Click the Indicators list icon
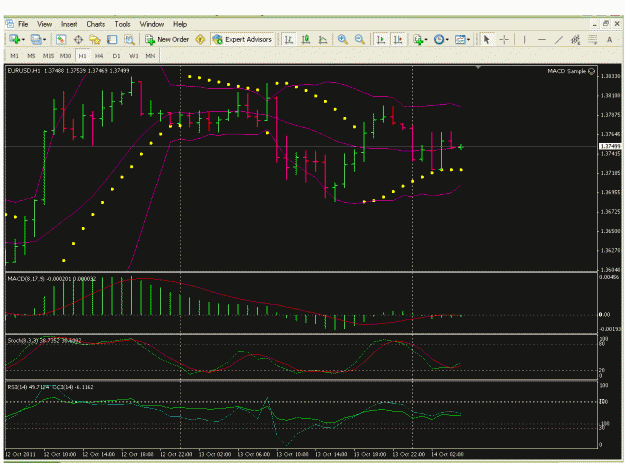Image resolution: width=625 pixels, height=463 pixels. (418, 39)
